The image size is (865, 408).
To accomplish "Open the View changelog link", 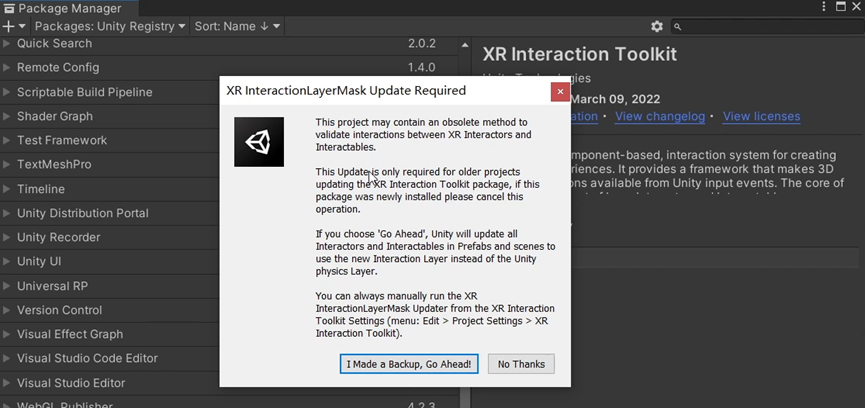I will [x=660, y=116].
